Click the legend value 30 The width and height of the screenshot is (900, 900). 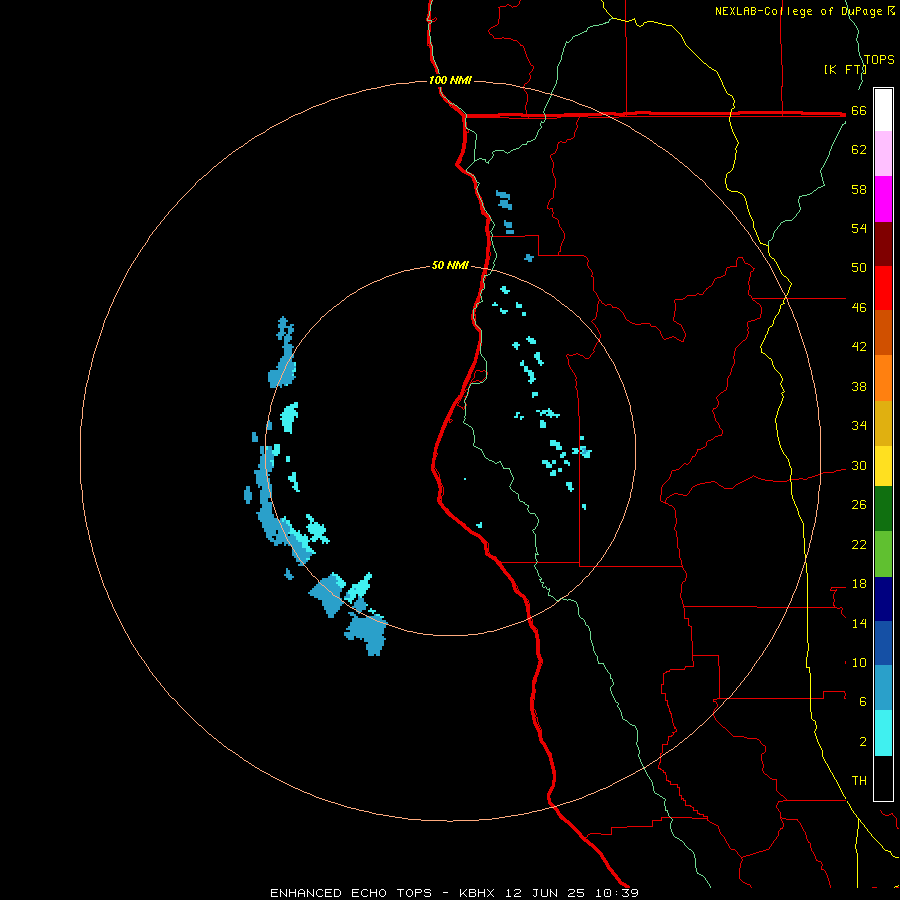click(859, 465)
